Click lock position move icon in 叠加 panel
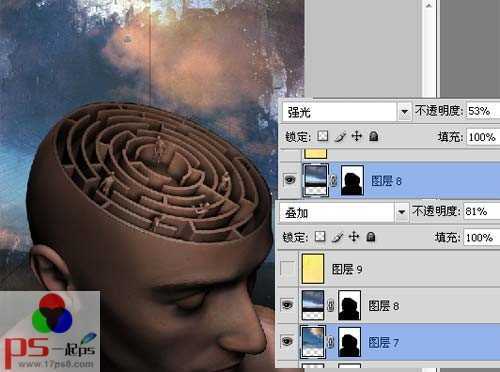This screenshot has width=500, height=372. coord(354,237)
